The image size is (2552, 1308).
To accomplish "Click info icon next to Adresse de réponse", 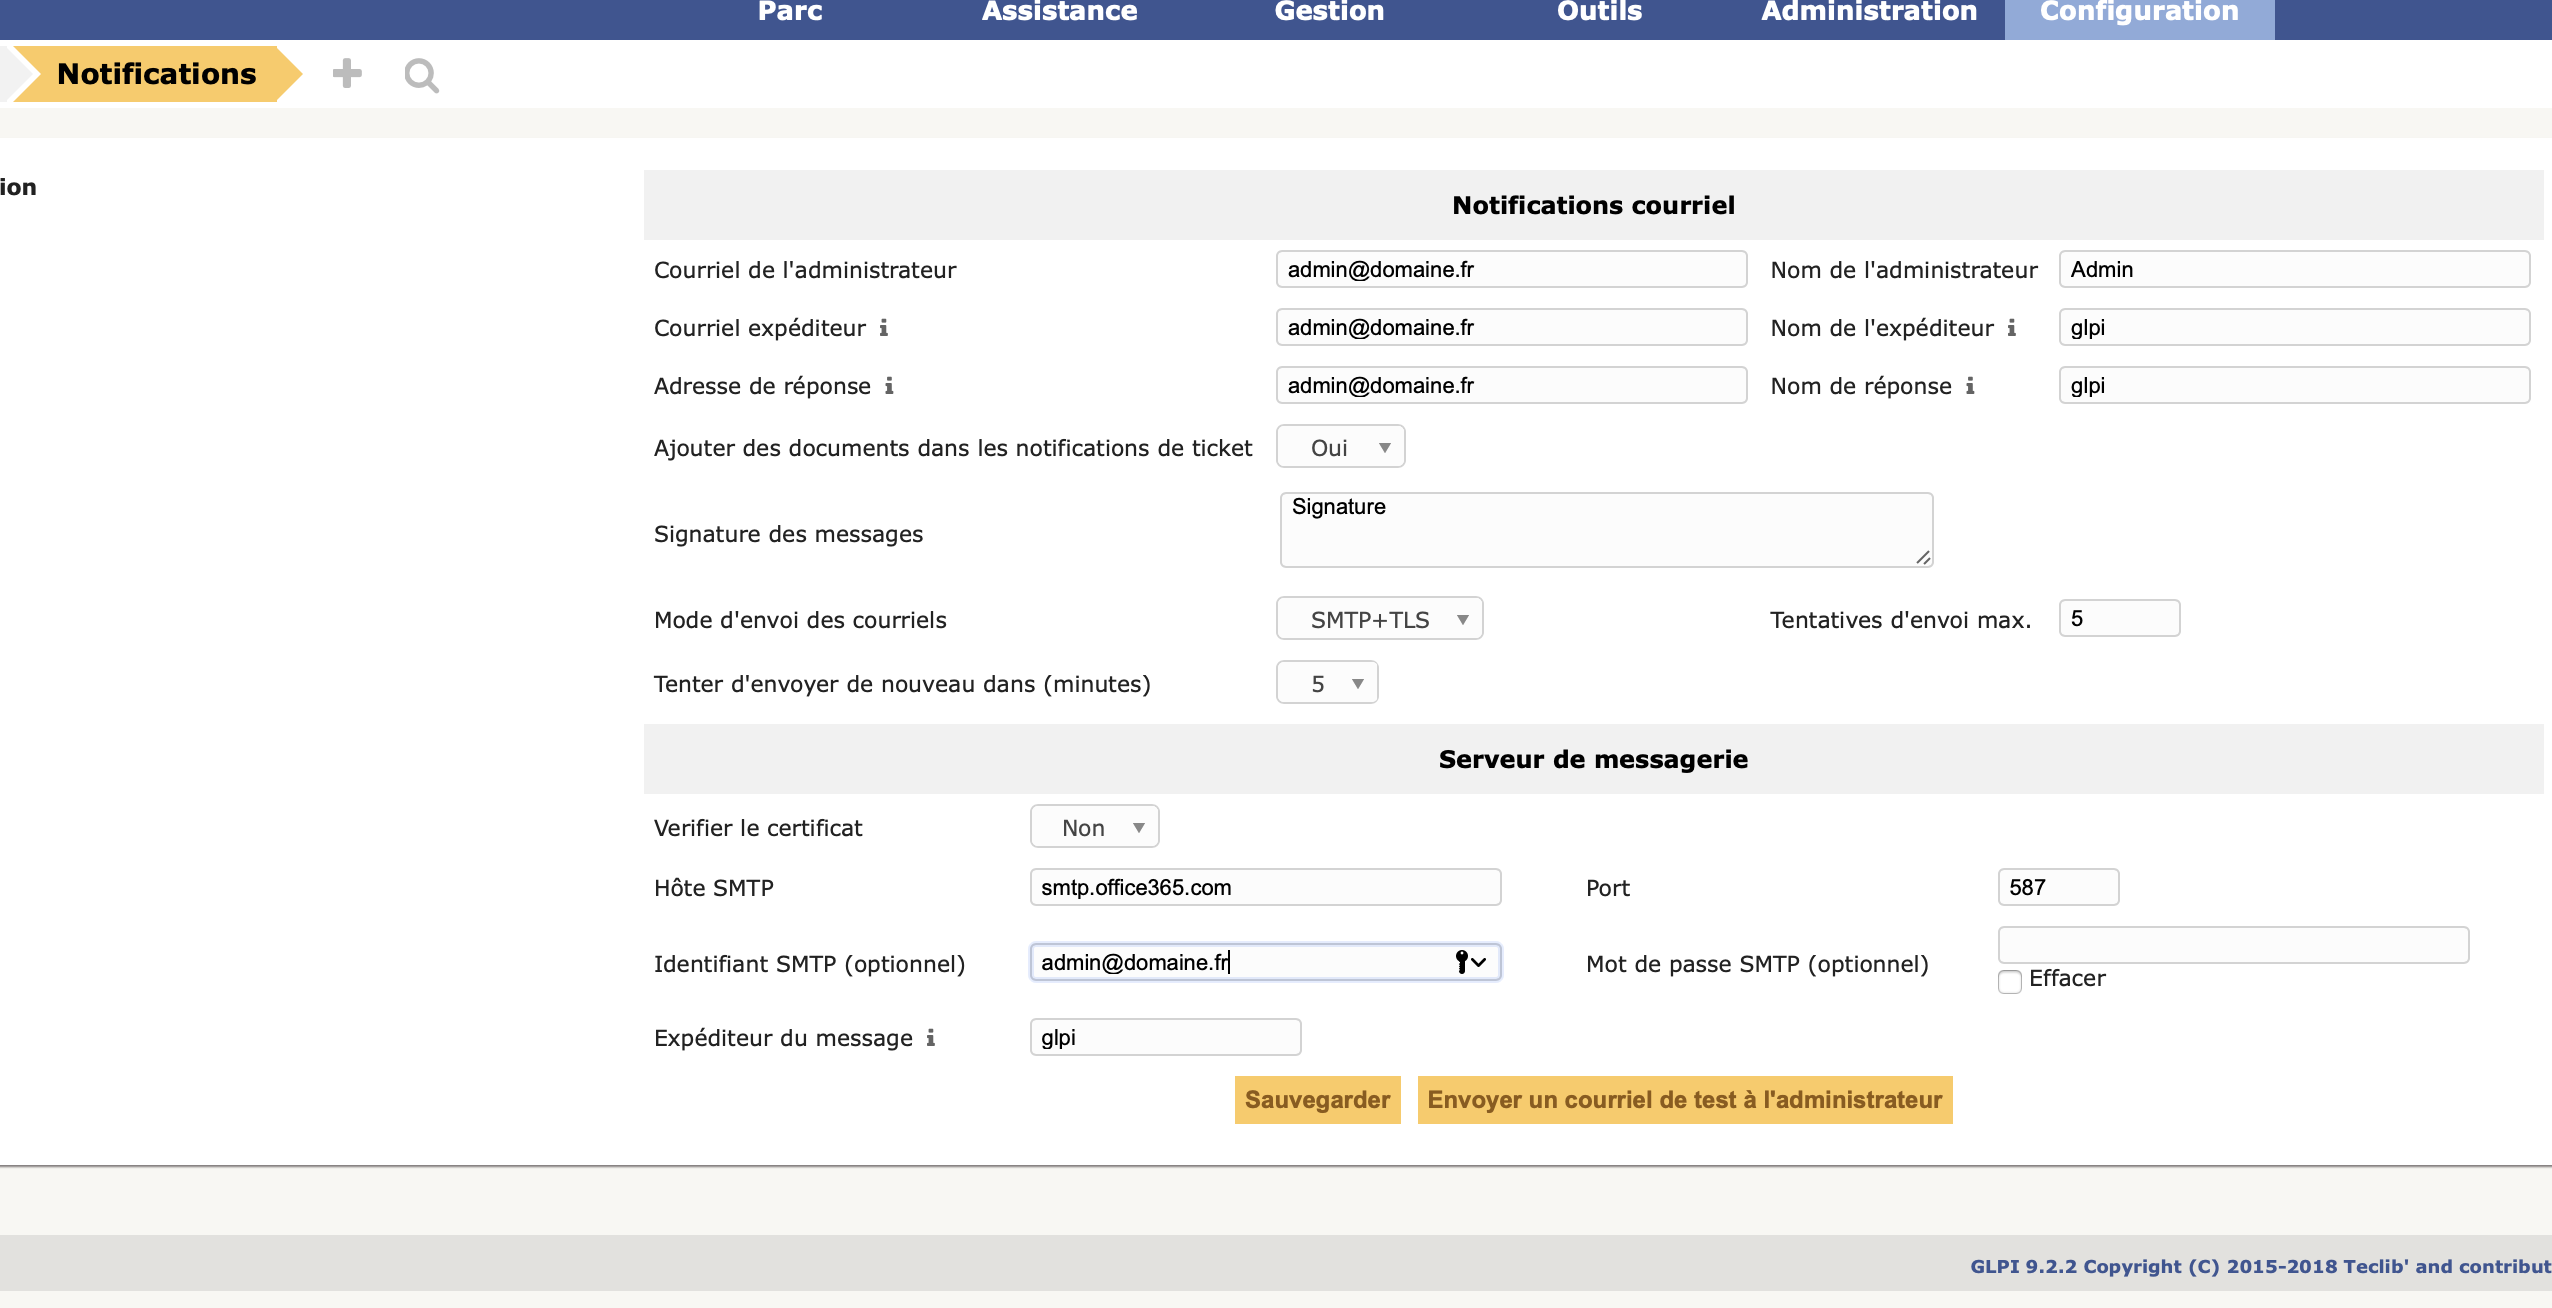I will [x=889, y=386].
